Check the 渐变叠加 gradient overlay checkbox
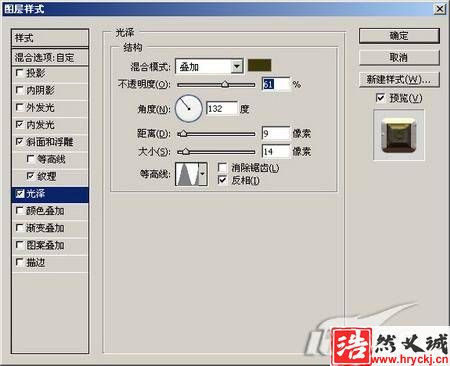The width and height of the screenshot is (450, 366). point(19,228)
